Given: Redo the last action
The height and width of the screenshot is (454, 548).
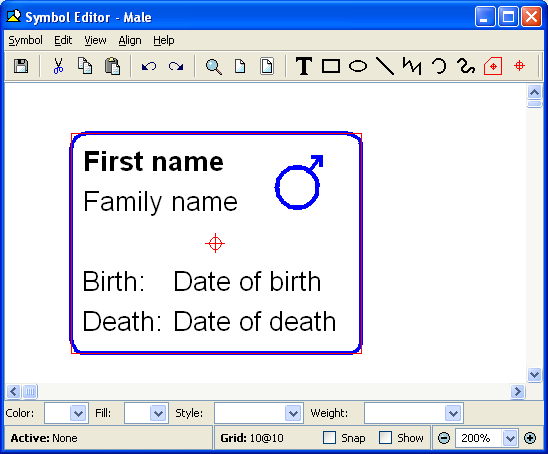Looking at the screenshot, I should 176,66.
